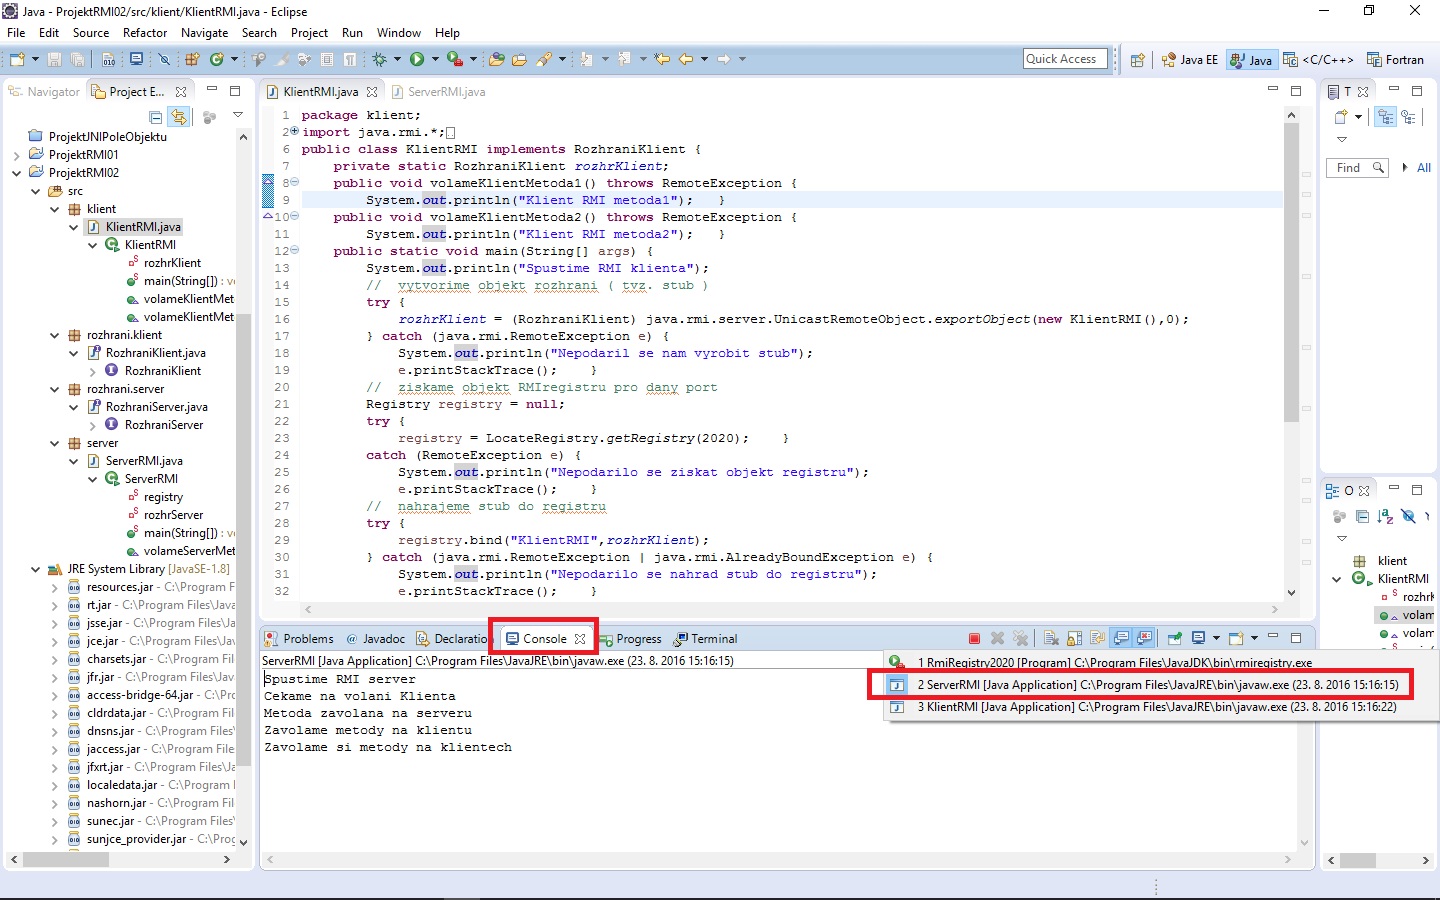This screenshot has width=1440, height=900.
Task: Click the New Java Package icon
Action: tap(192, 60)
